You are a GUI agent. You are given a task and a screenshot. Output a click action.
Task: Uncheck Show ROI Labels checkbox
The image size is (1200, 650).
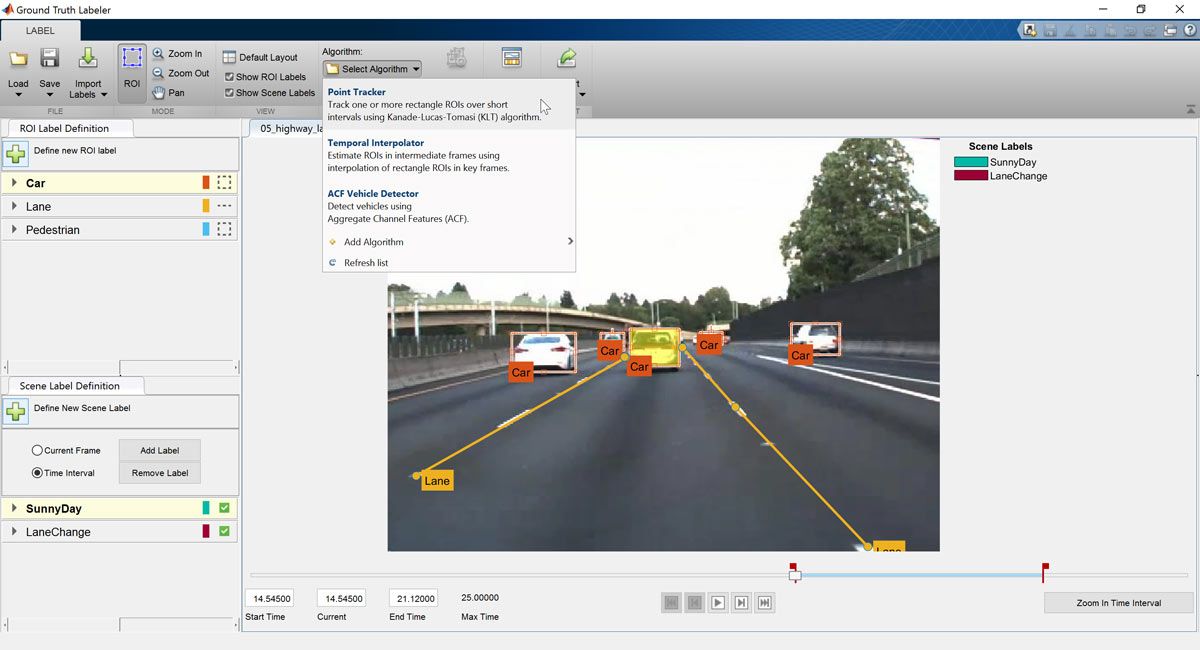point(229,77)
